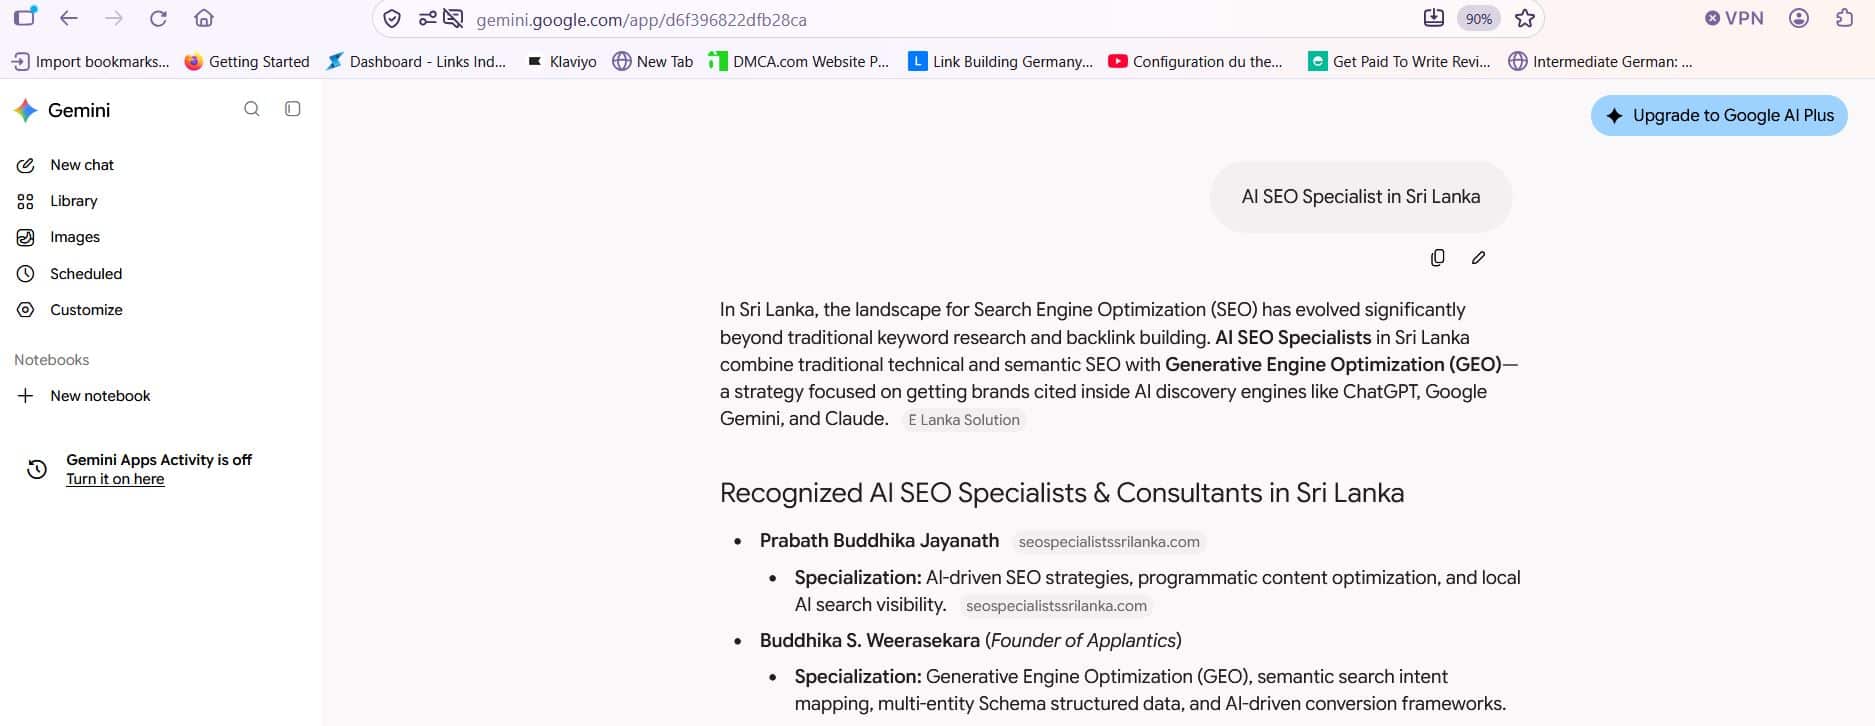Open the Configuration du the YouTube bookmark
The height and width of the screenshot is (726, 1875).
[1195, 61]
